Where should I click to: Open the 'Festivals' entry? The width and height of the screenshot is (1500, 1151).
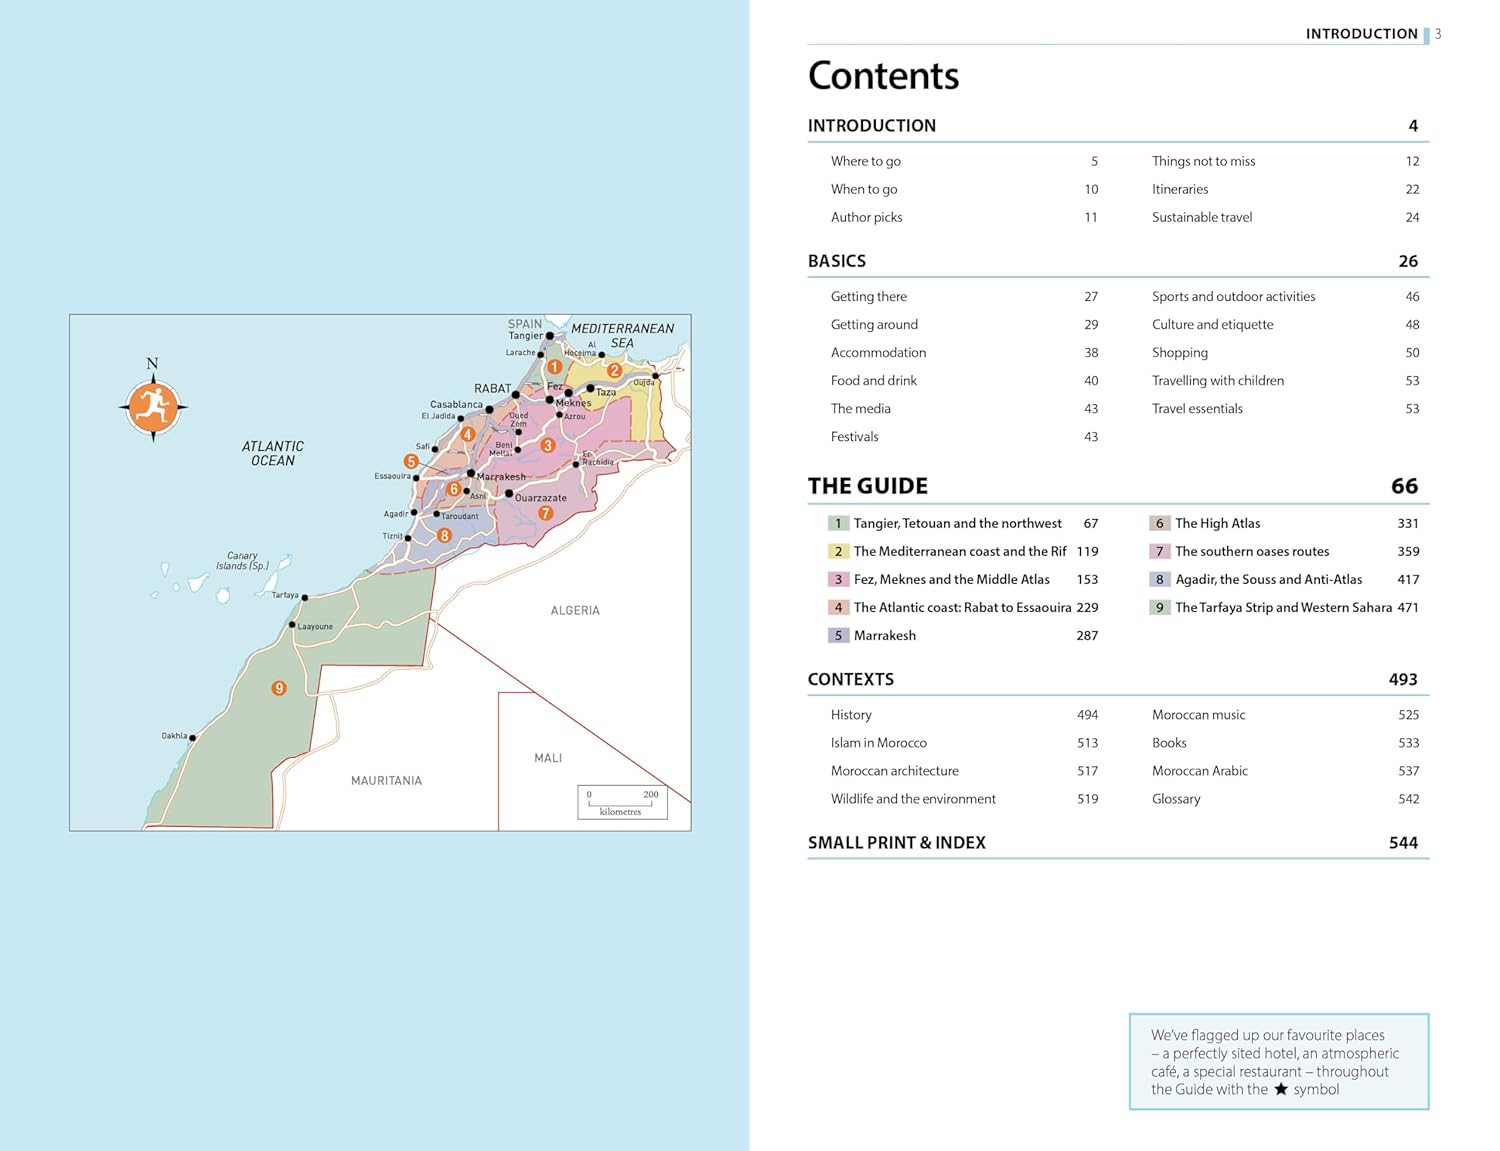(855, 436)
